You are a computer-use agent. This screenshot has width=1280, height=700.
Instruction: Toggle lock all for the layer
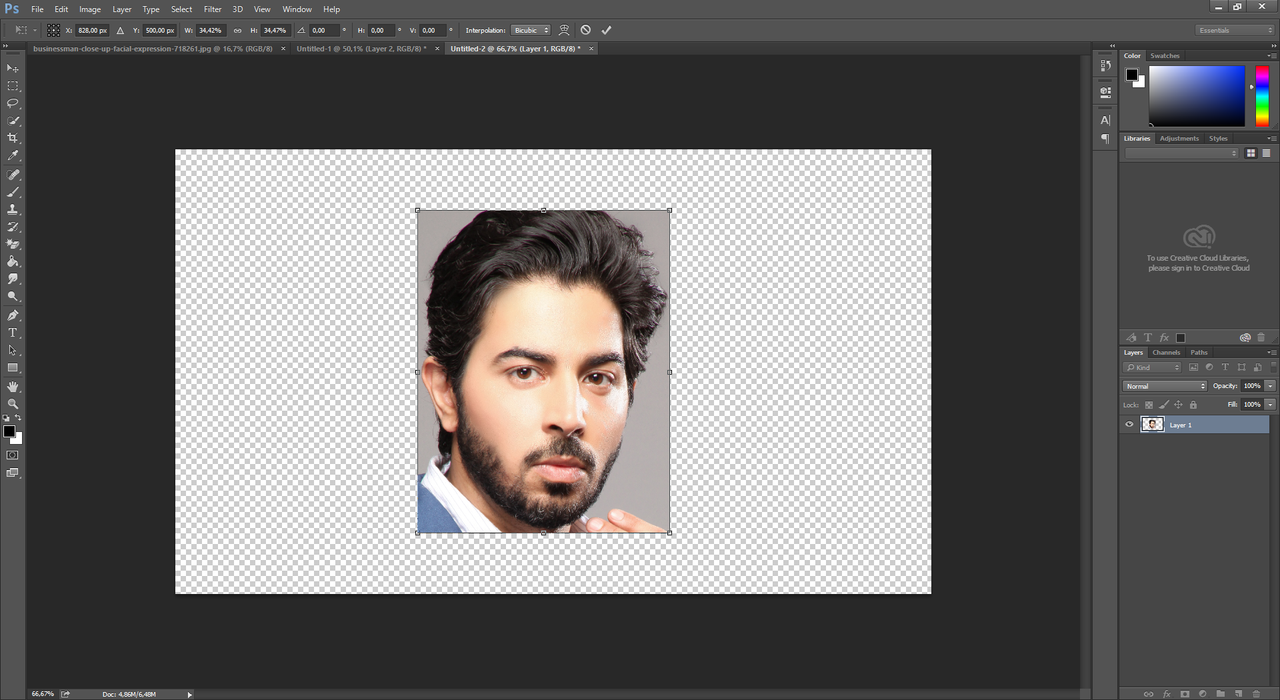(x=1193, y=405)
